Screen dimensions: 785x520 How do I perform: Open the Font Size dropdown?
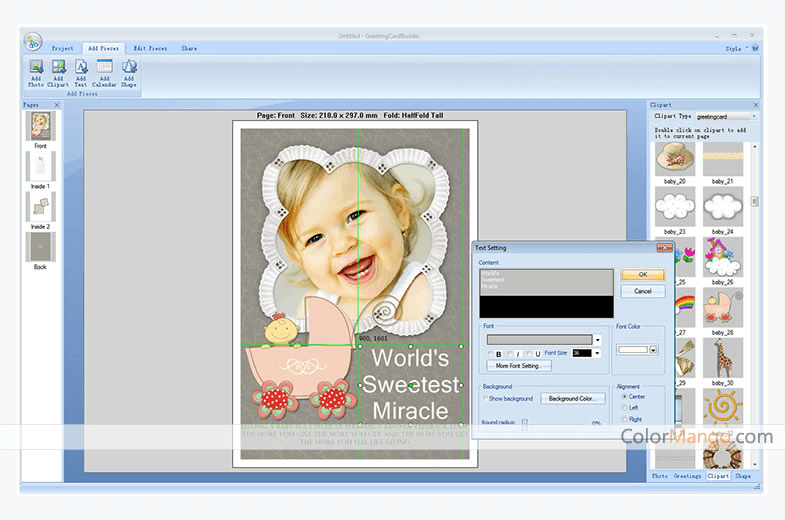[597, 353]
